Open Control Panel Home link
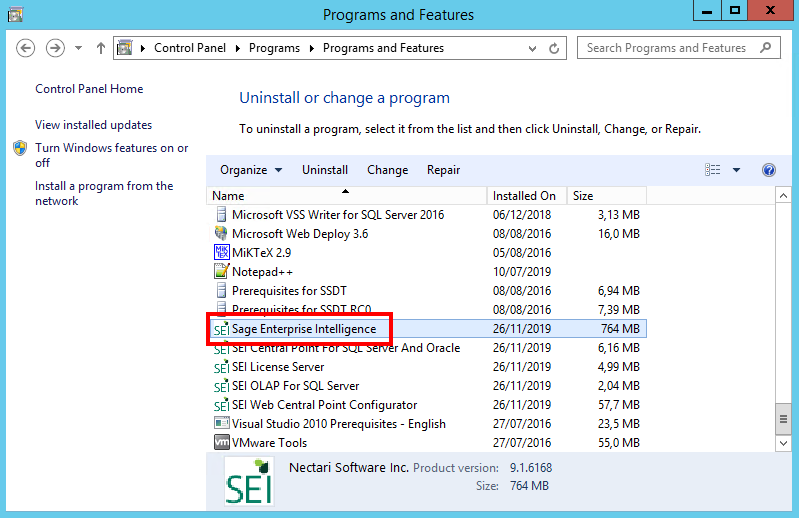This screenshot has height=518, width=799. pos(89,89)
